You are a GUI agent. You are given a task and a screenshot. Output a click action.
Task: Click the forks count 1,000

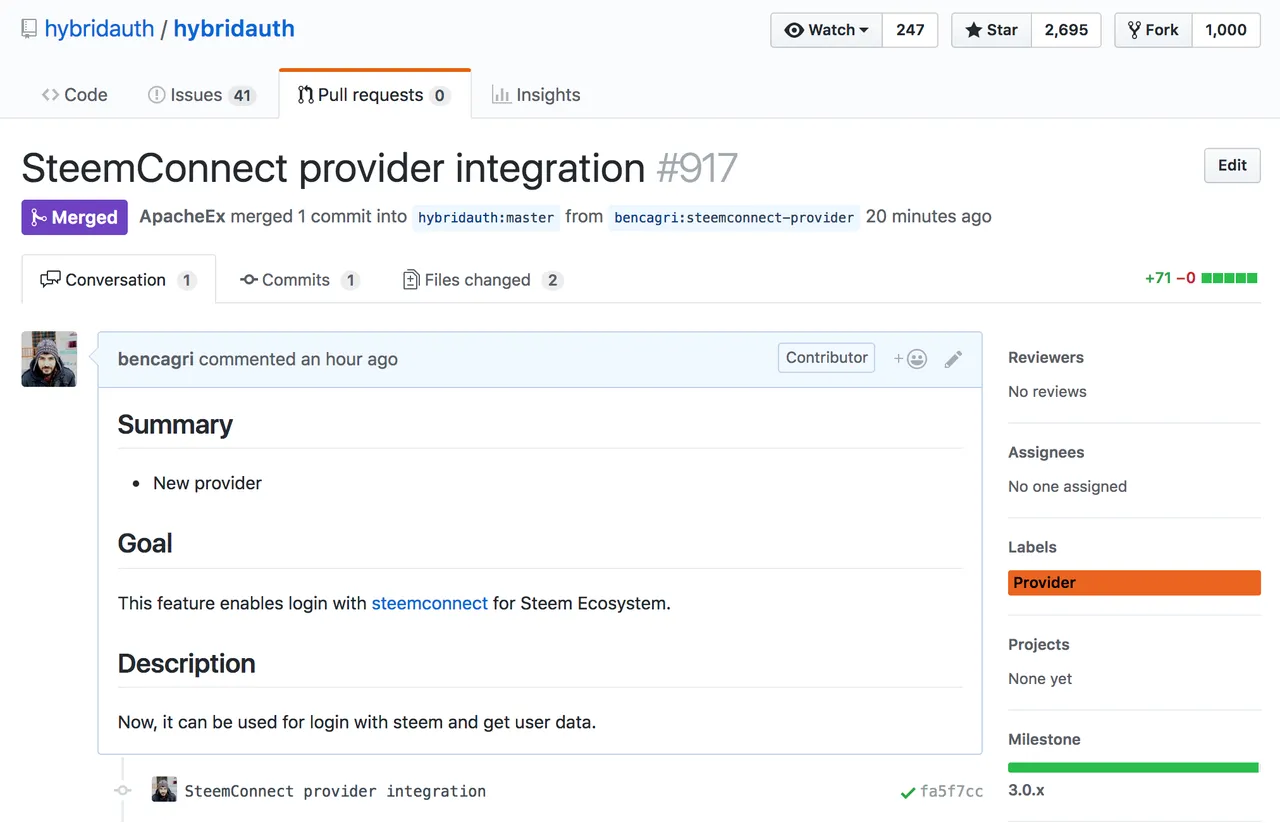tap(1226, 30)
